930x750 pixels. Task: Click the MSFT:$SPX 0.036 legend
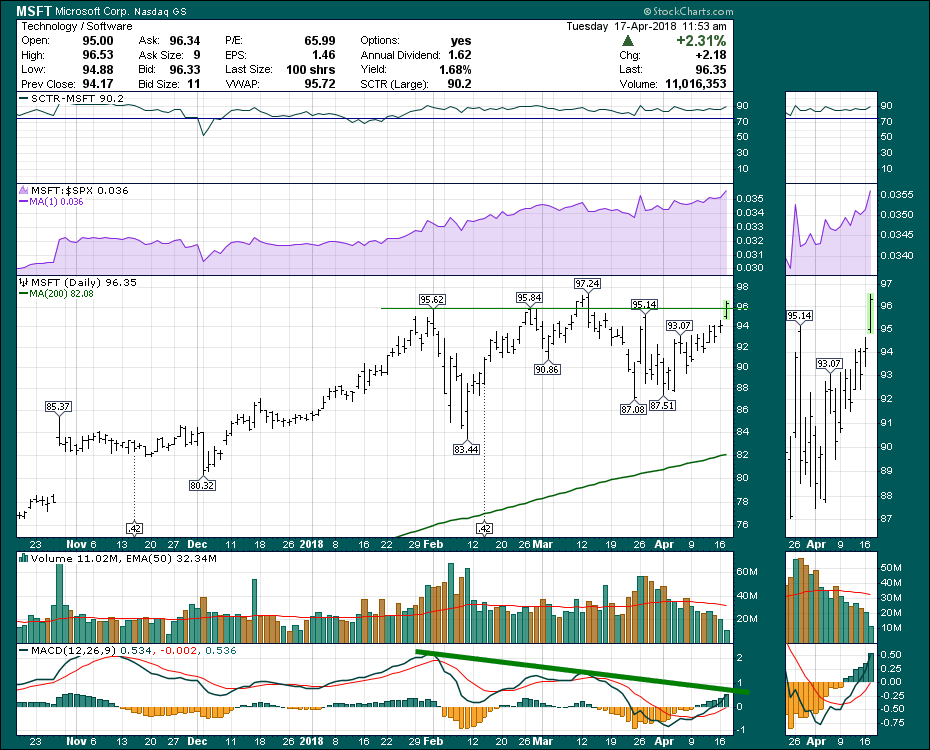(x=79, y=190)
